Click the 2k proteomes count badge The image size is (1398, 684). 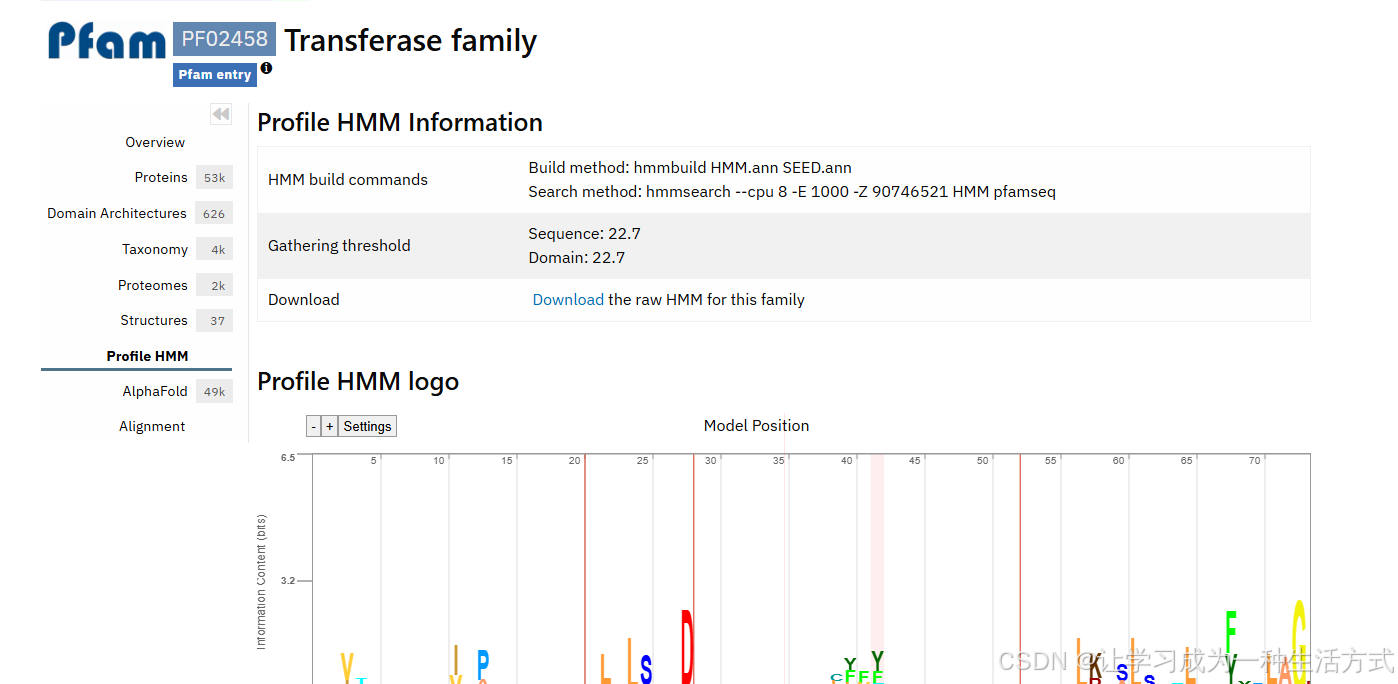point(214,285)
